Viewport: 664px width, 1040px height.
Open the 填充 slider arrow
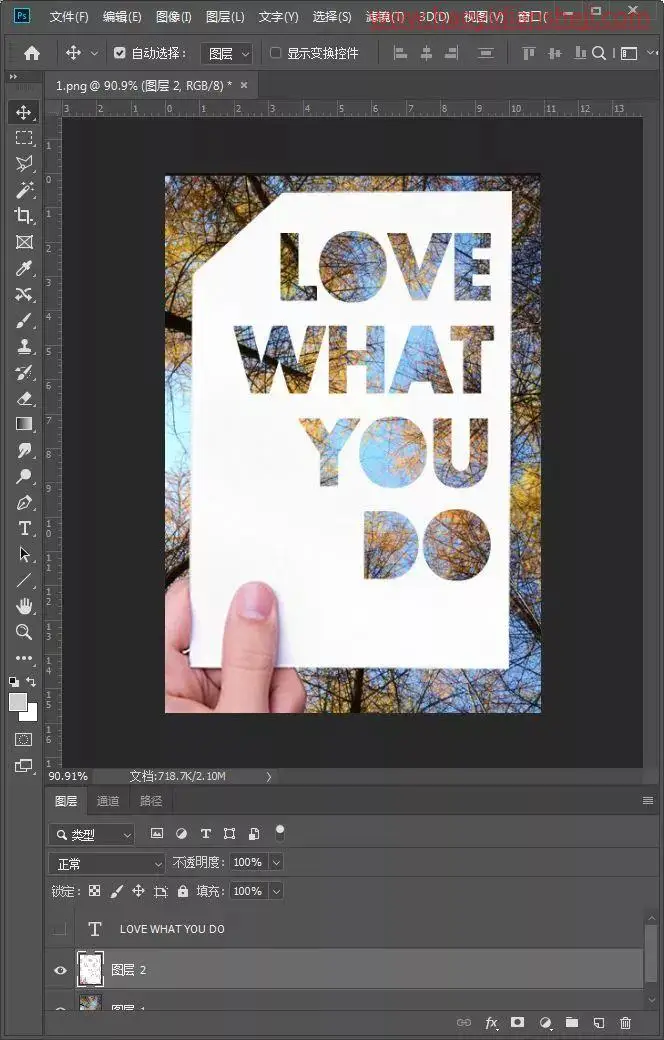click(277, 891)
